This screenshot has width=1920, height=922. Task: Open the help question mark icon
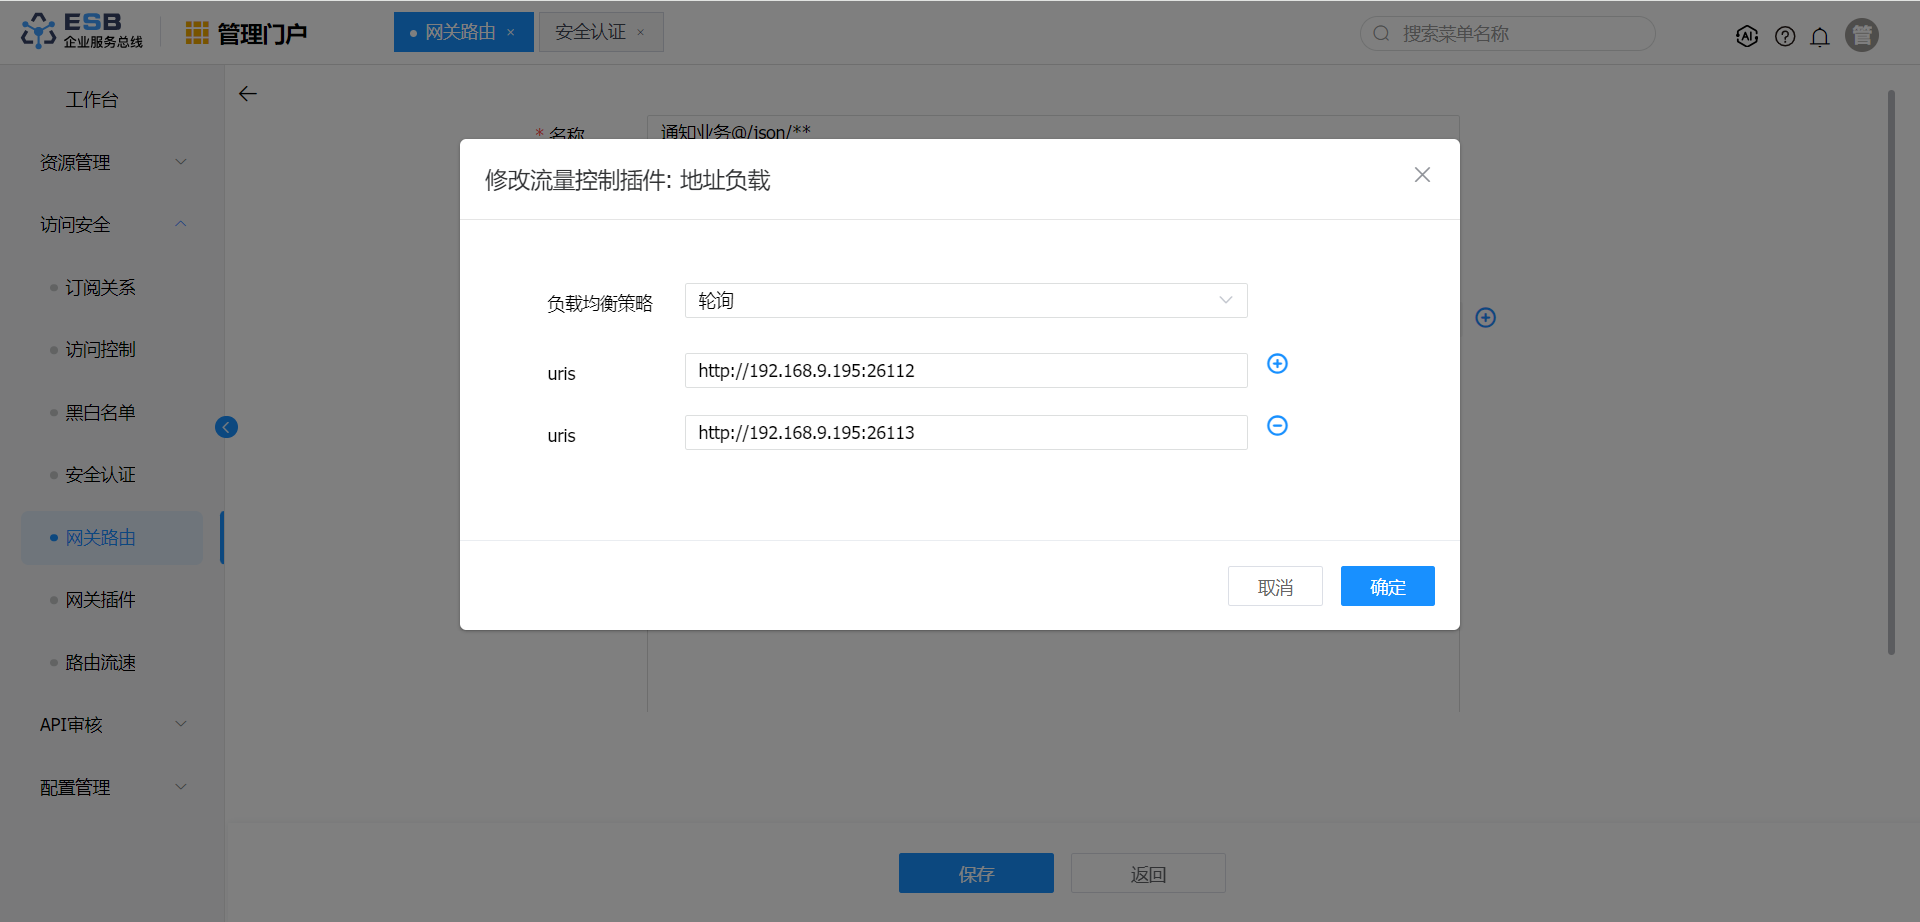[1785, 37]
